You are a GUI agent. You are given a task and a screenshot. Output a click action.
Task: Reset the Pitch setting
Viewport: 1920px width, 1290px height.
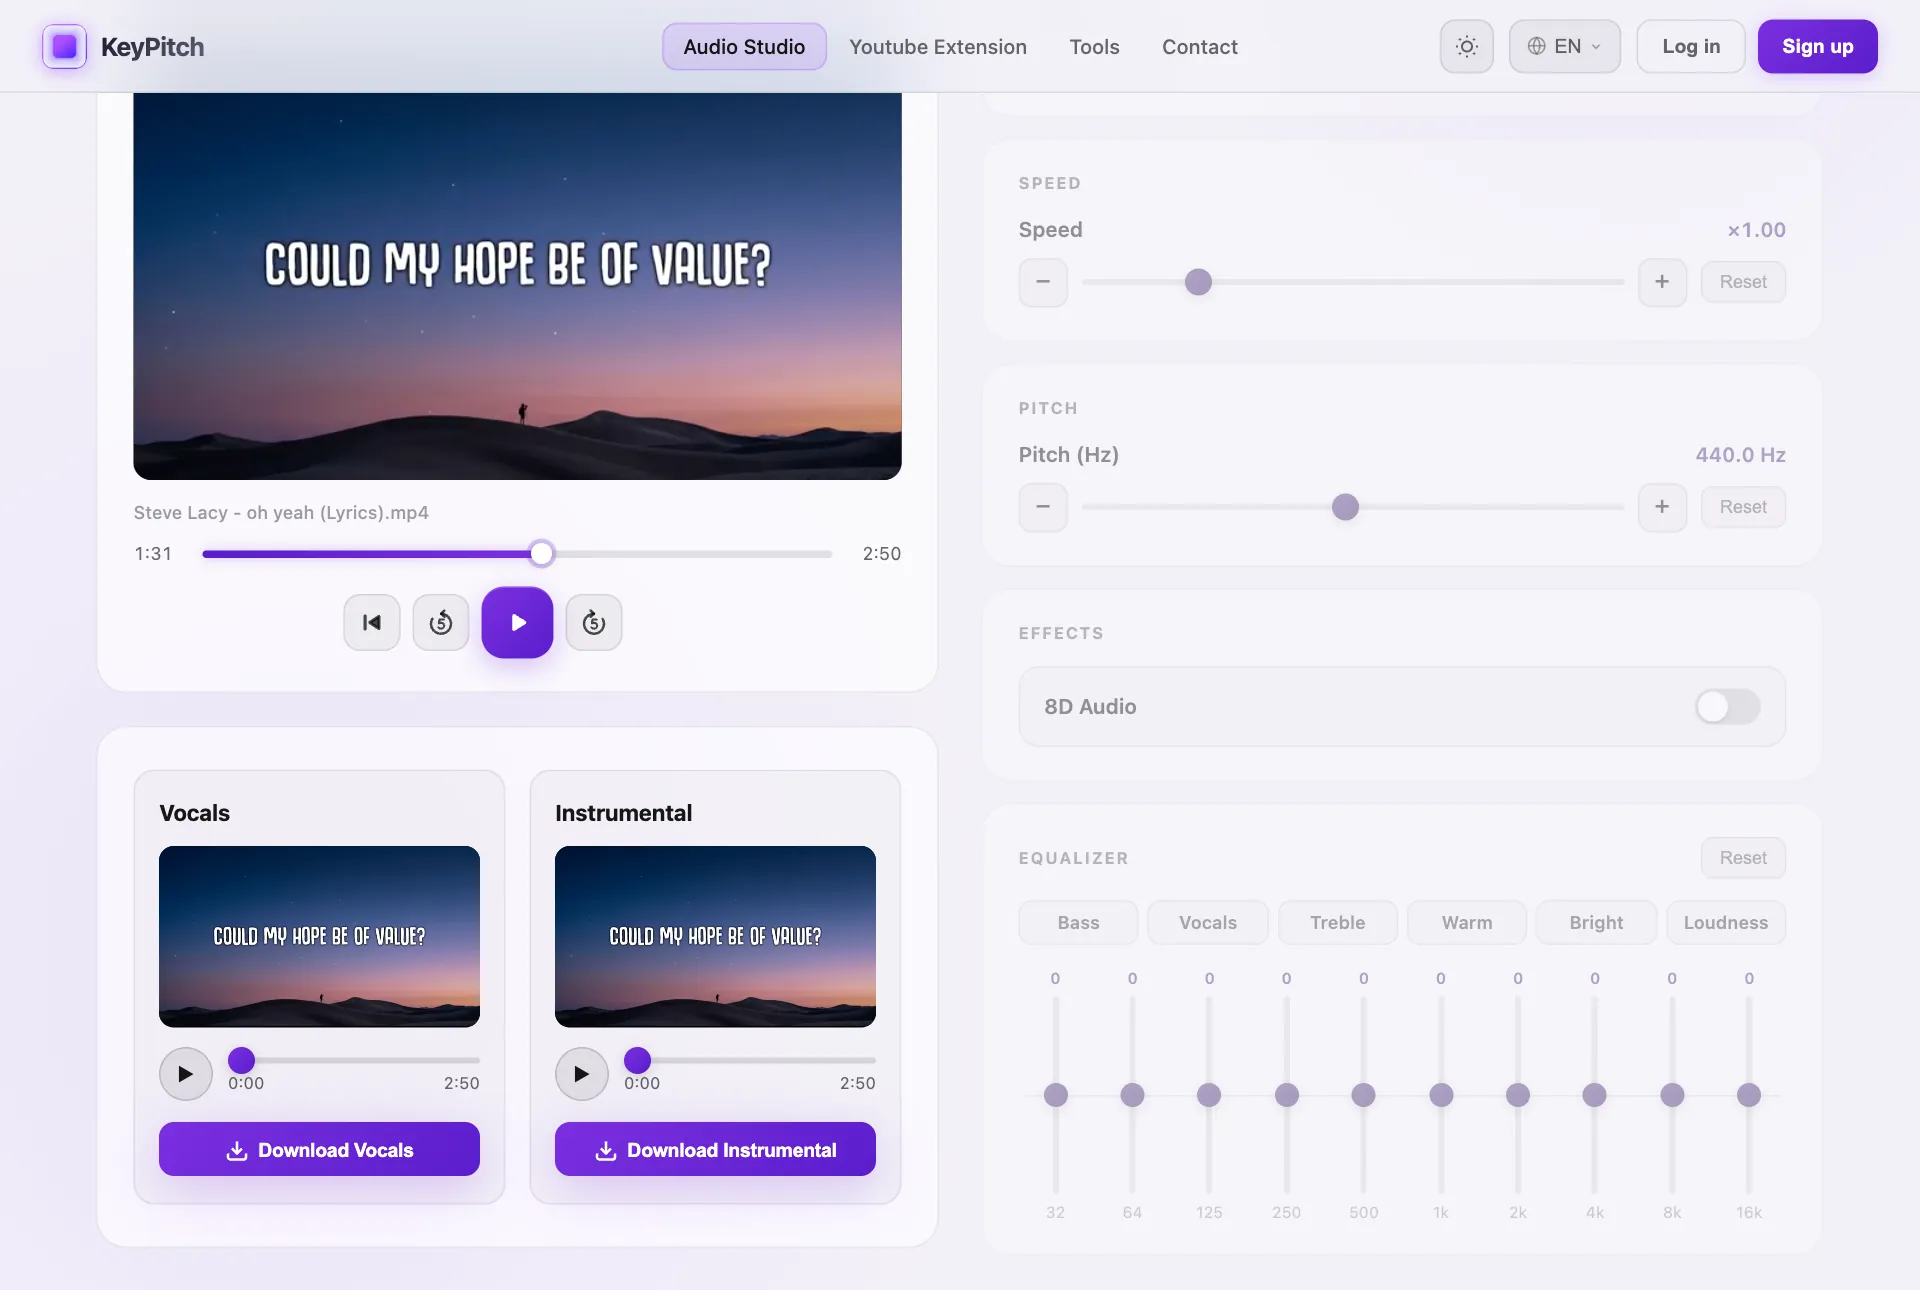coord(1743,507)
